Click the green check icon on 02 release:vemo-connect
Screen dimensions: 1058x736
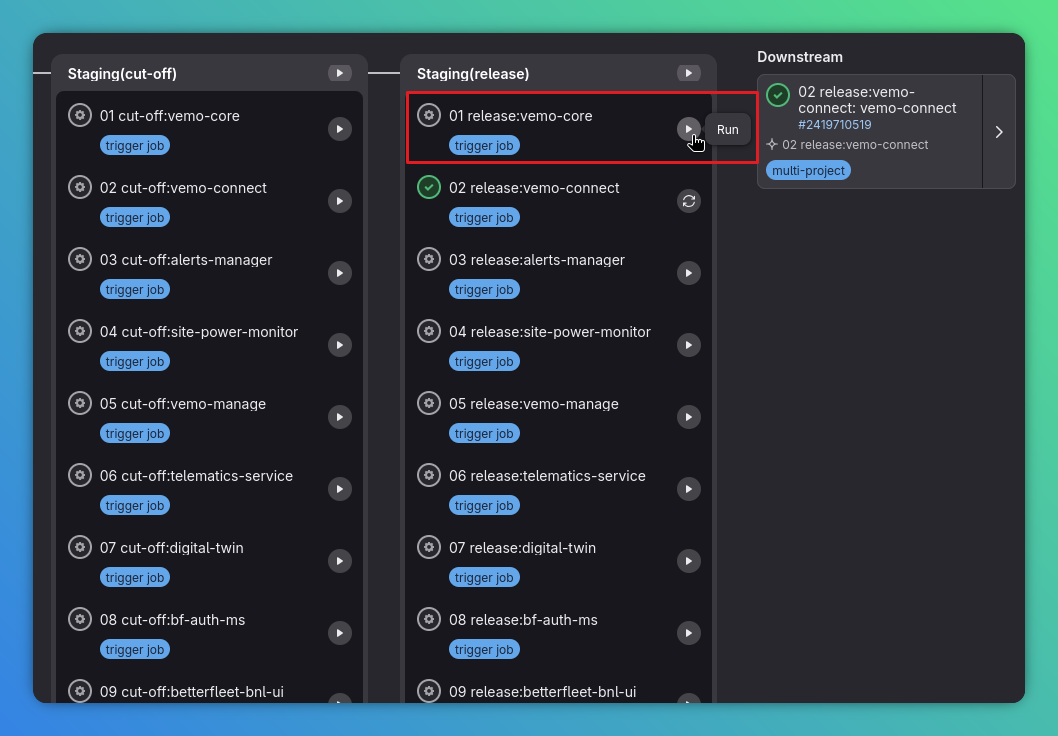[x=429, y=187]
